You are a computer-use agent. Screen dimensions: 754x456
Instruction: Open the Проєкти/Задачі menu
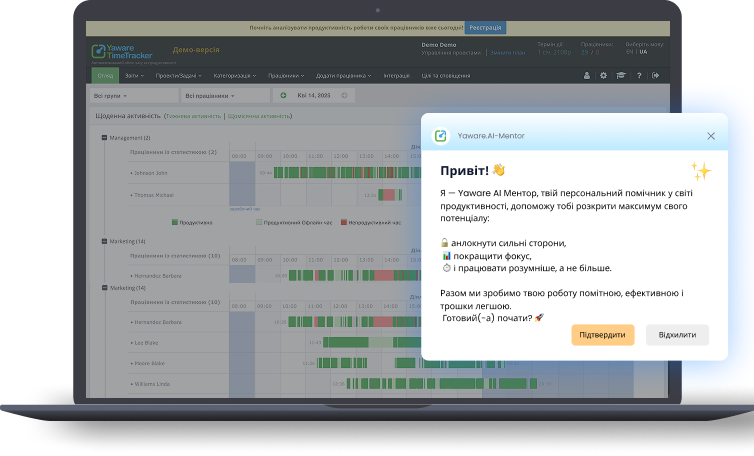[178, 76]
